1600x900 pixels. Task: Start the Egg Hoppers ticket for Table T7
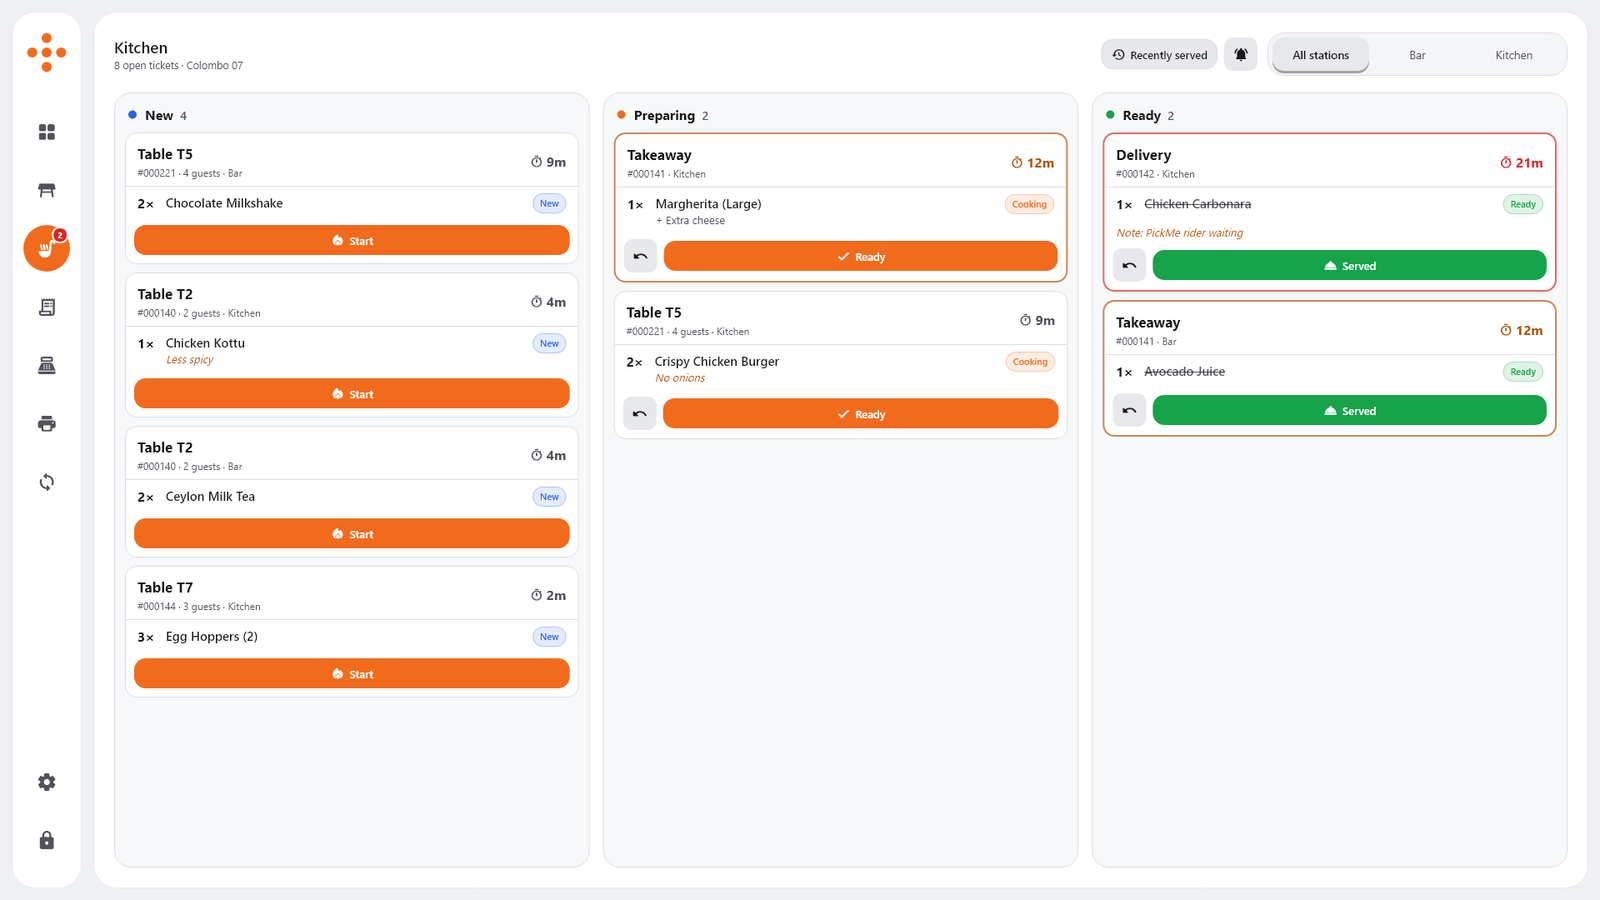pos(352,673)
